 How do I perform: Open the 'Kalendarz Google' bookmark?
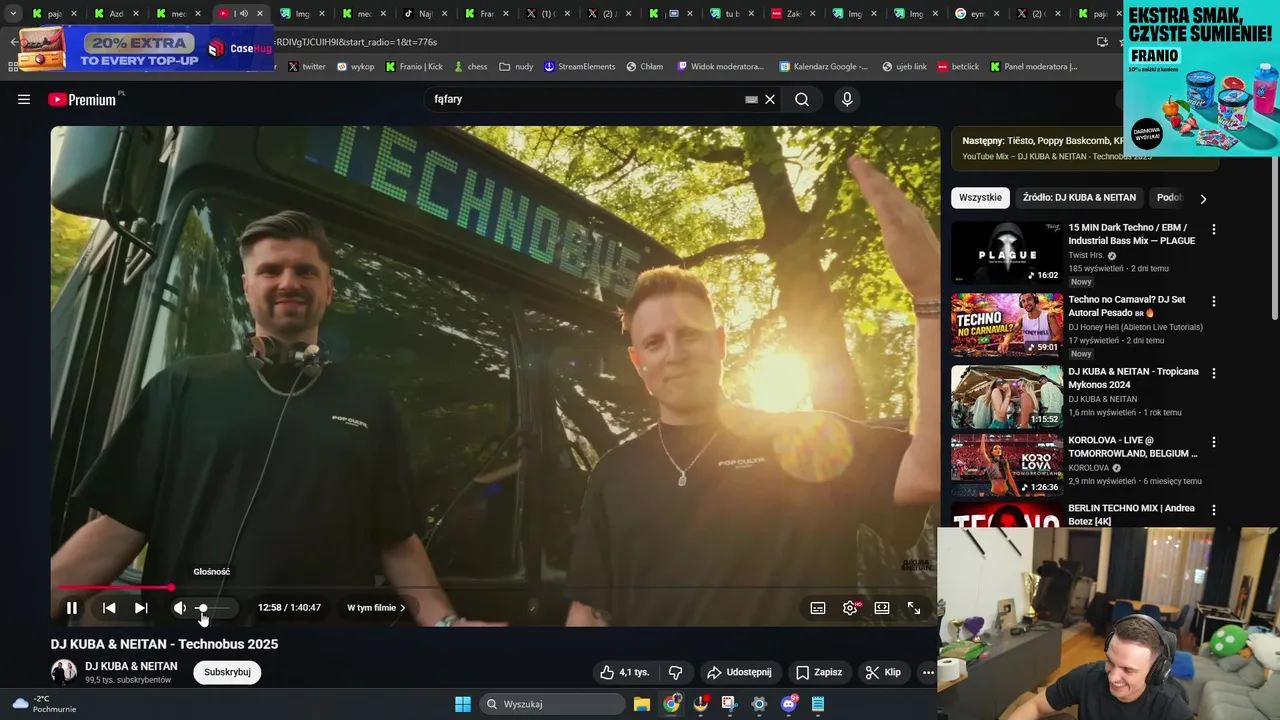[825, 66]
